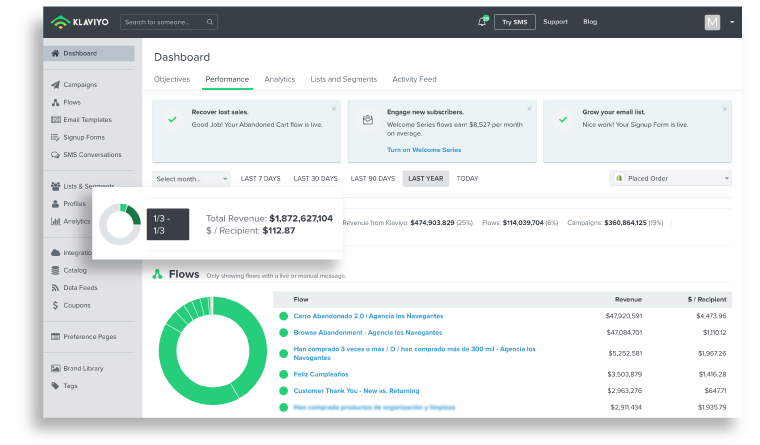This screenshot has width=760, height=445.
Task: Click the Campaigns paper plane icon
Action: (x=55, y=84)
